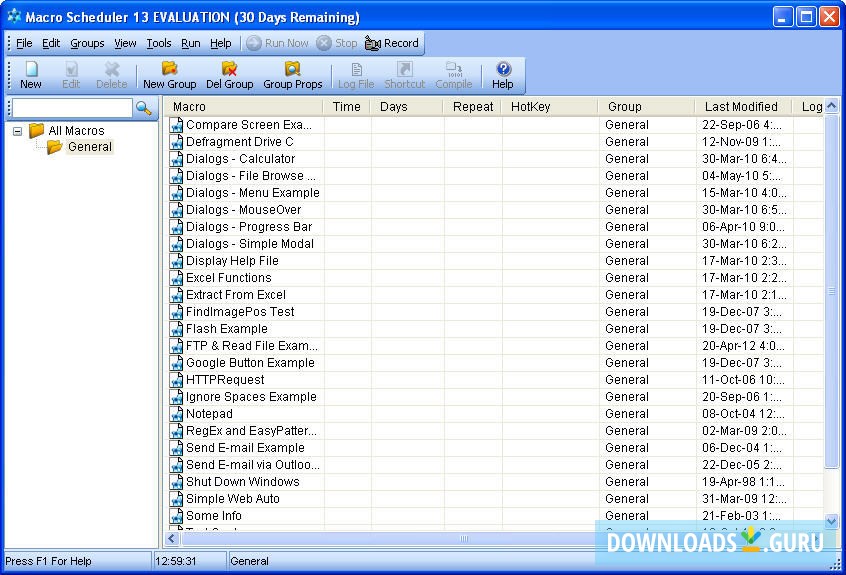This screenshot has height=575, width=846.
Task: Select the General group folder
Action: coord(80,147)
